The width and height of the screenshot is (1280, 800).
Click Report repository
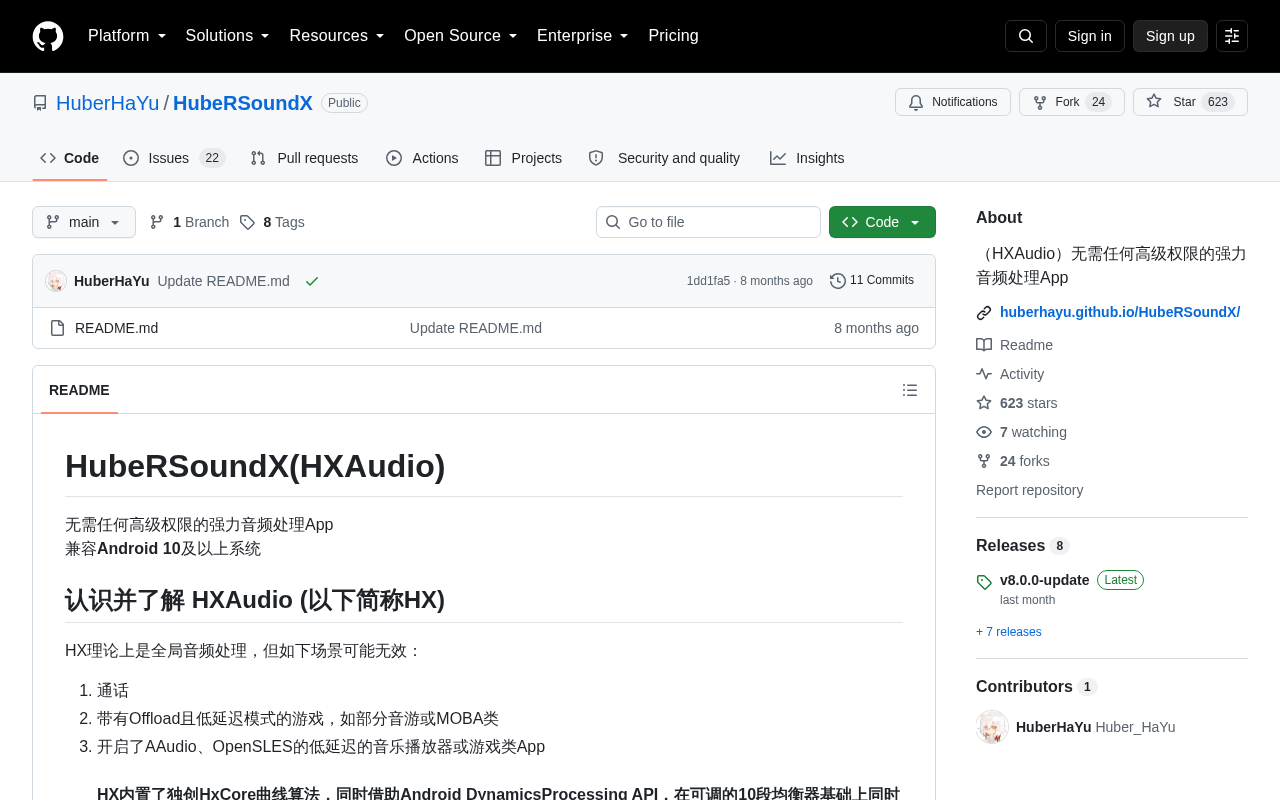(1029, 490)
